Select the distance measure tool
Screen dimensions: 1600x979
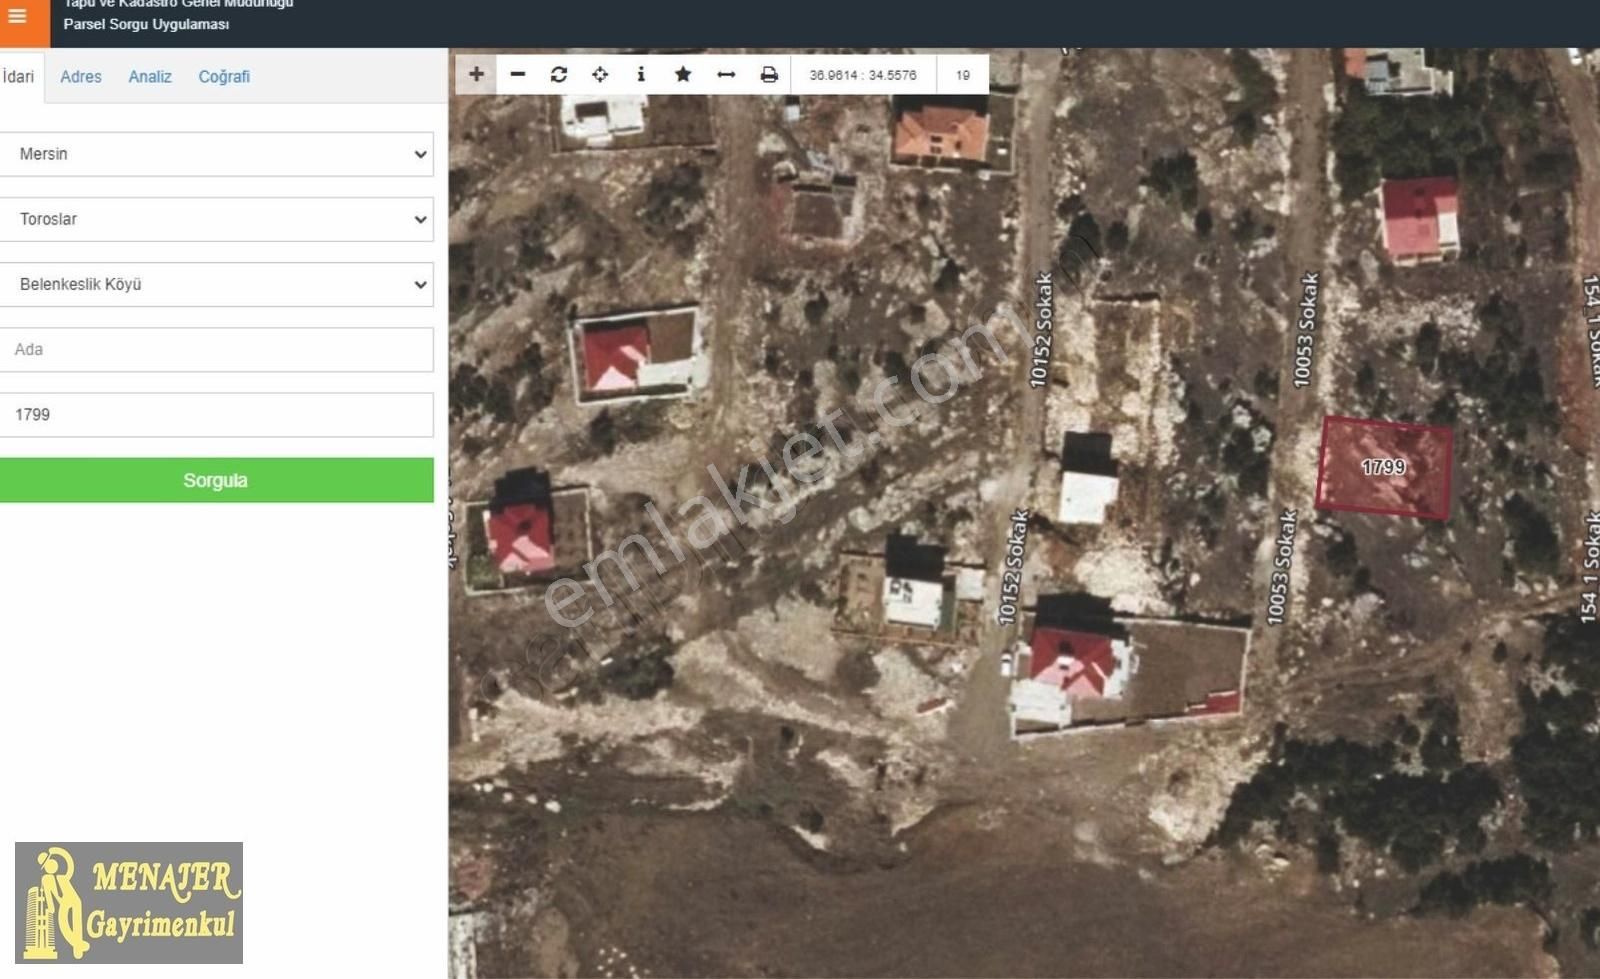click(726, 74)
